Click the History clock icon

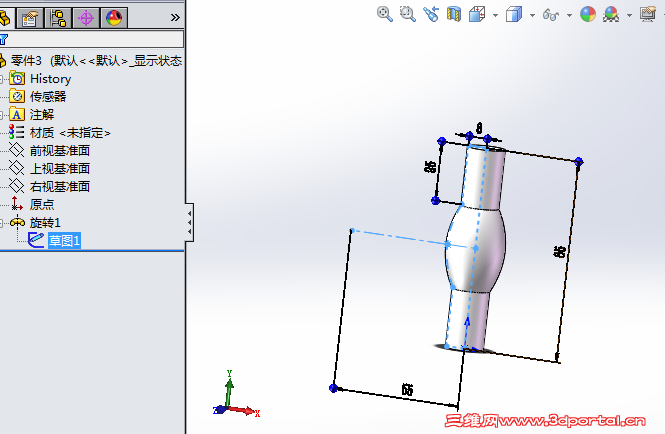[x=17, y=79]
